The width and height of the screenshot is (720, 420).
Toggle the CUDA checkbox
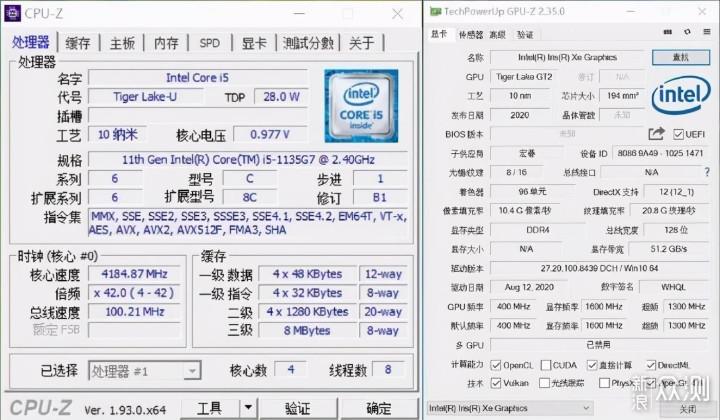click(546, 365)
